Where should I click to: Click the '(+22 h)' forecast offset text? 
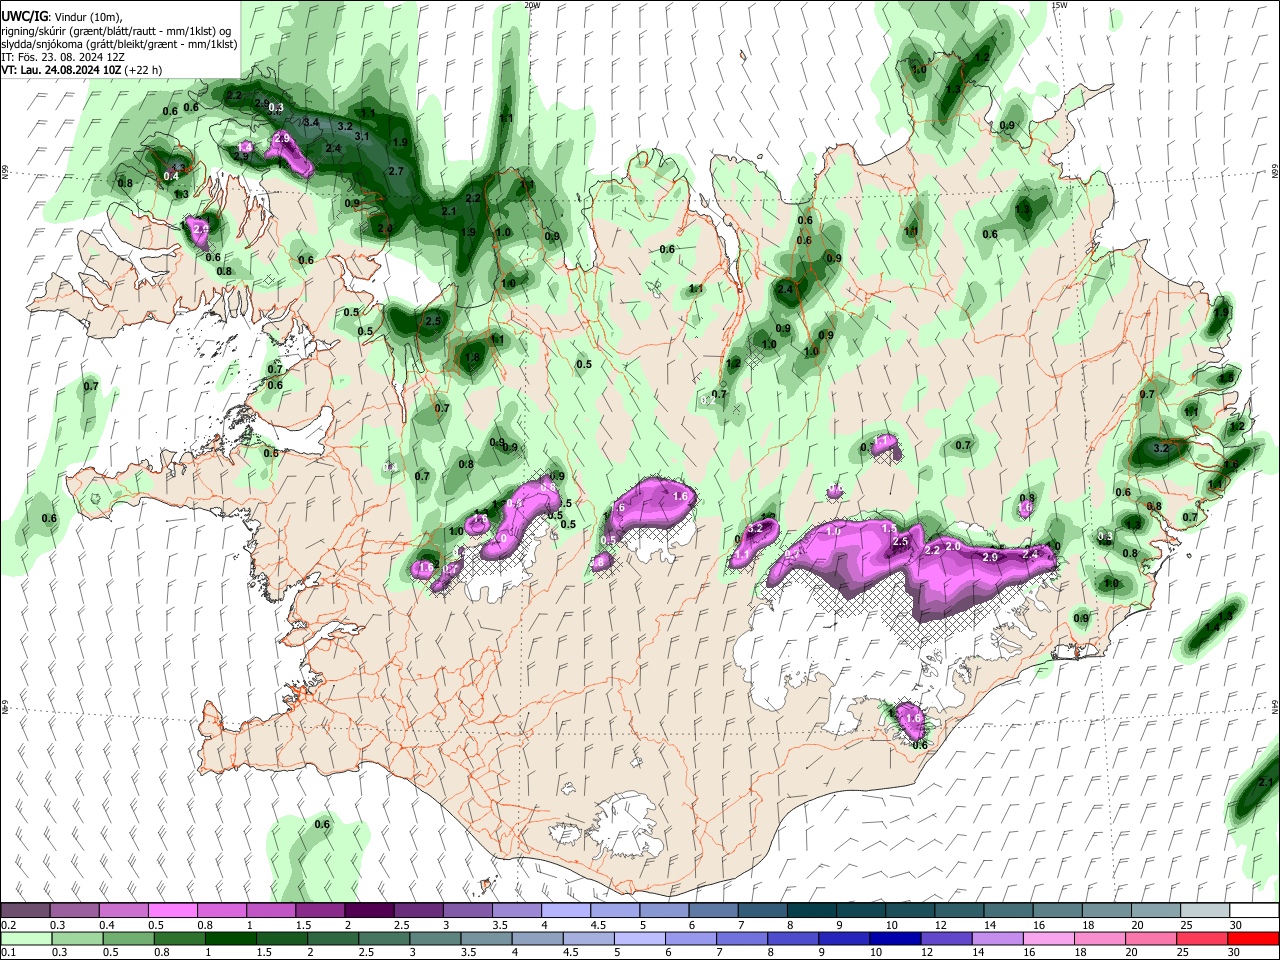coord(145,70)
